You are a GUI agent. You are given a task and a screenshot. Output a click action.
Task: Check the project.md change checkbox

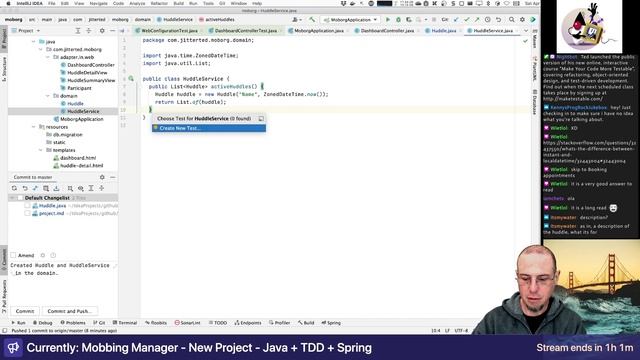click(27, 213)
